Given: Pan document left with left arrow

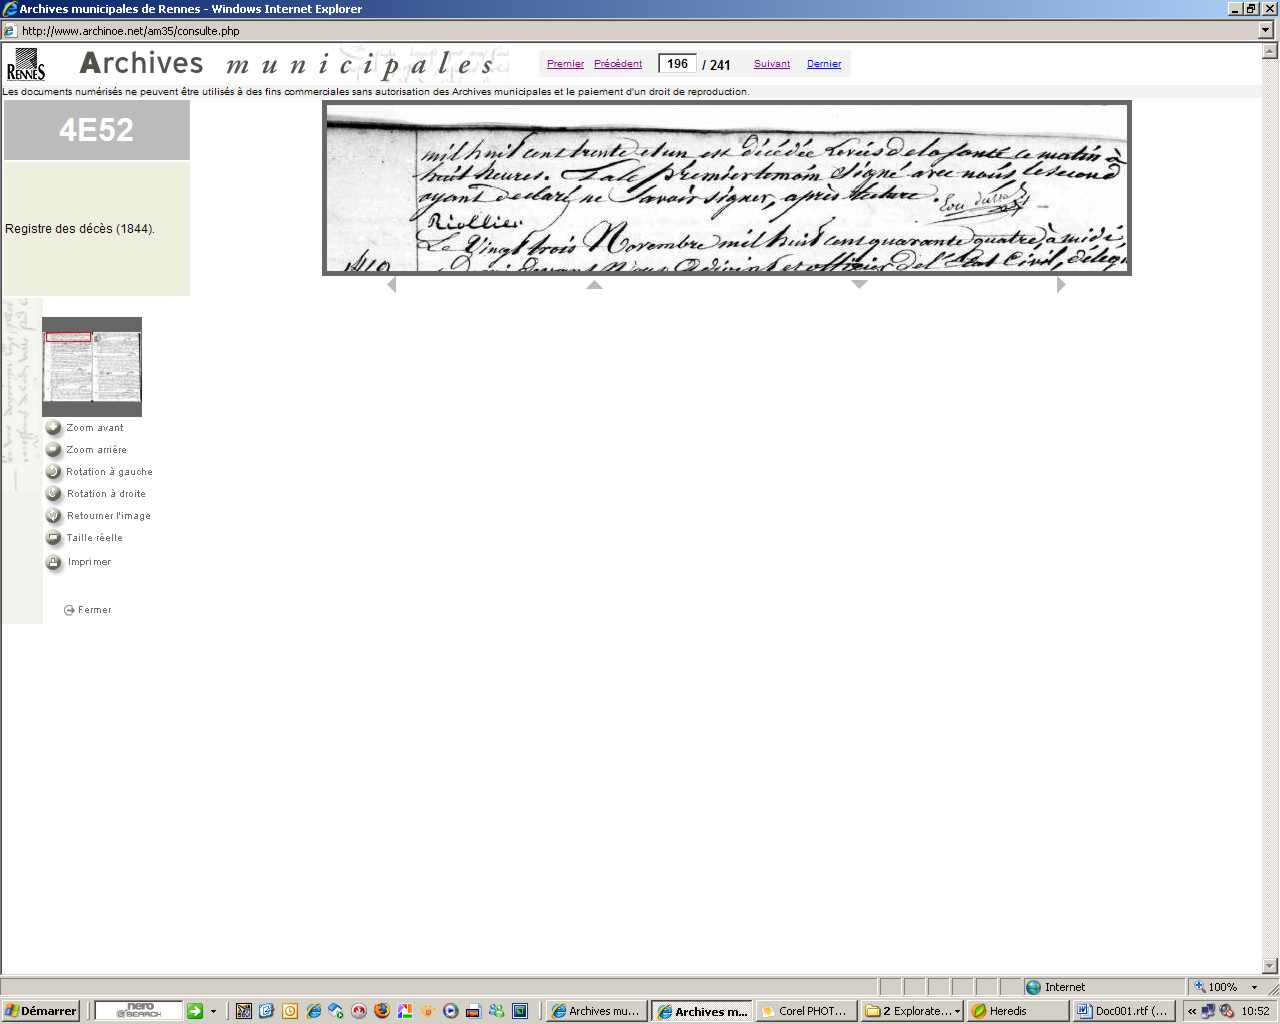Looking at the screenshot, I should pyautogui.click(x=391, y=285).
